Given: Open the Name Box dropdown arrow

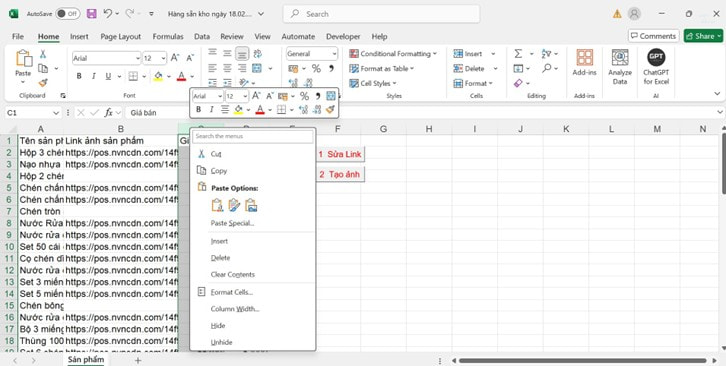Looking at the screenshot, I should pyautogui.click(x=56, y=113).
